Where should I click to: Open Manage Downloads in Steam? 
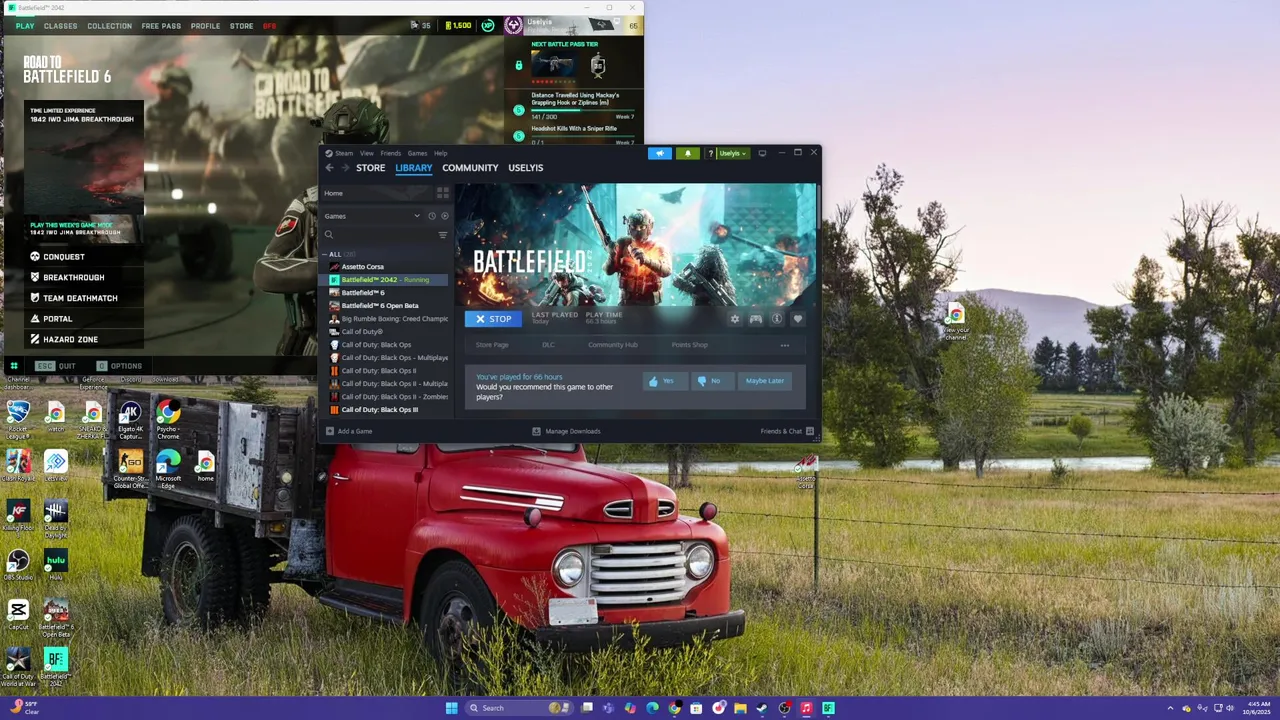(x=566, y=432)
